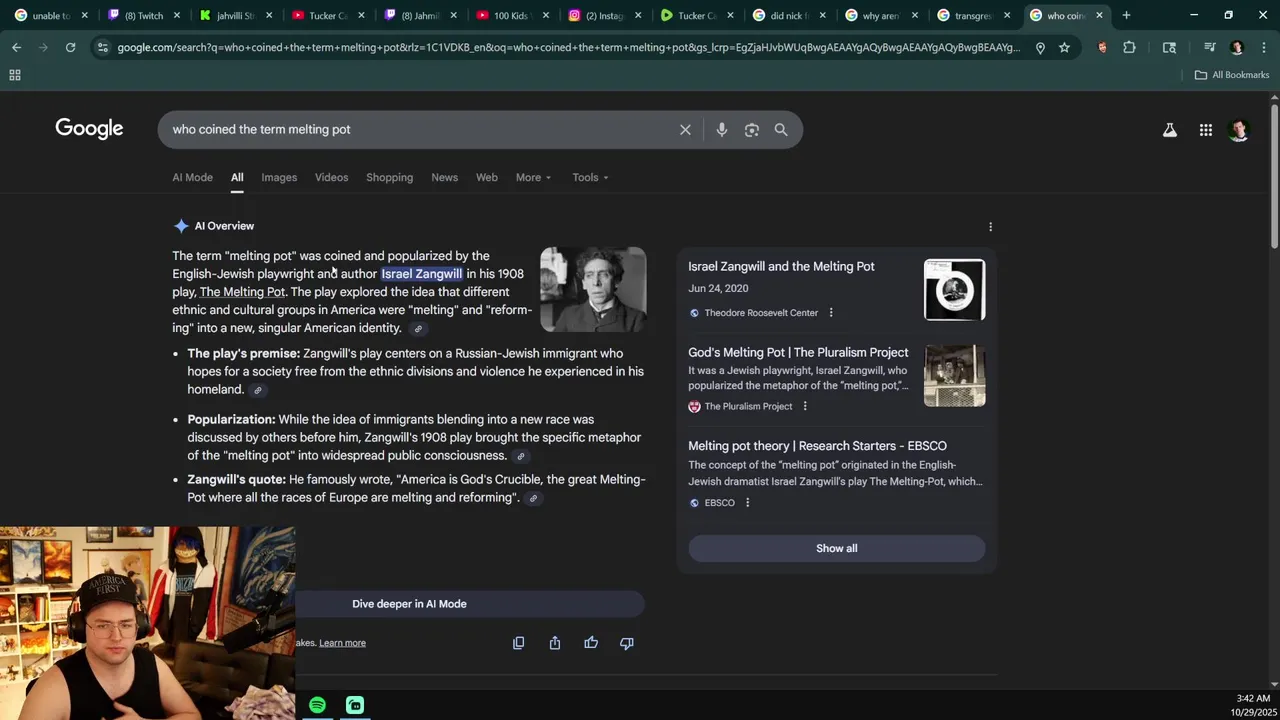The height and width of the screenshot is (720, 1280).
Task: Open the Google account avatar
Action: (1239, 130)
